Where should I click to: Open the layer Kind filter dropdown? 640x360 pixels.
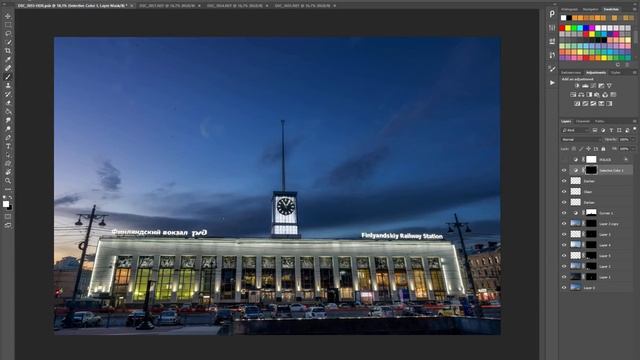click(x=576, y=130)
